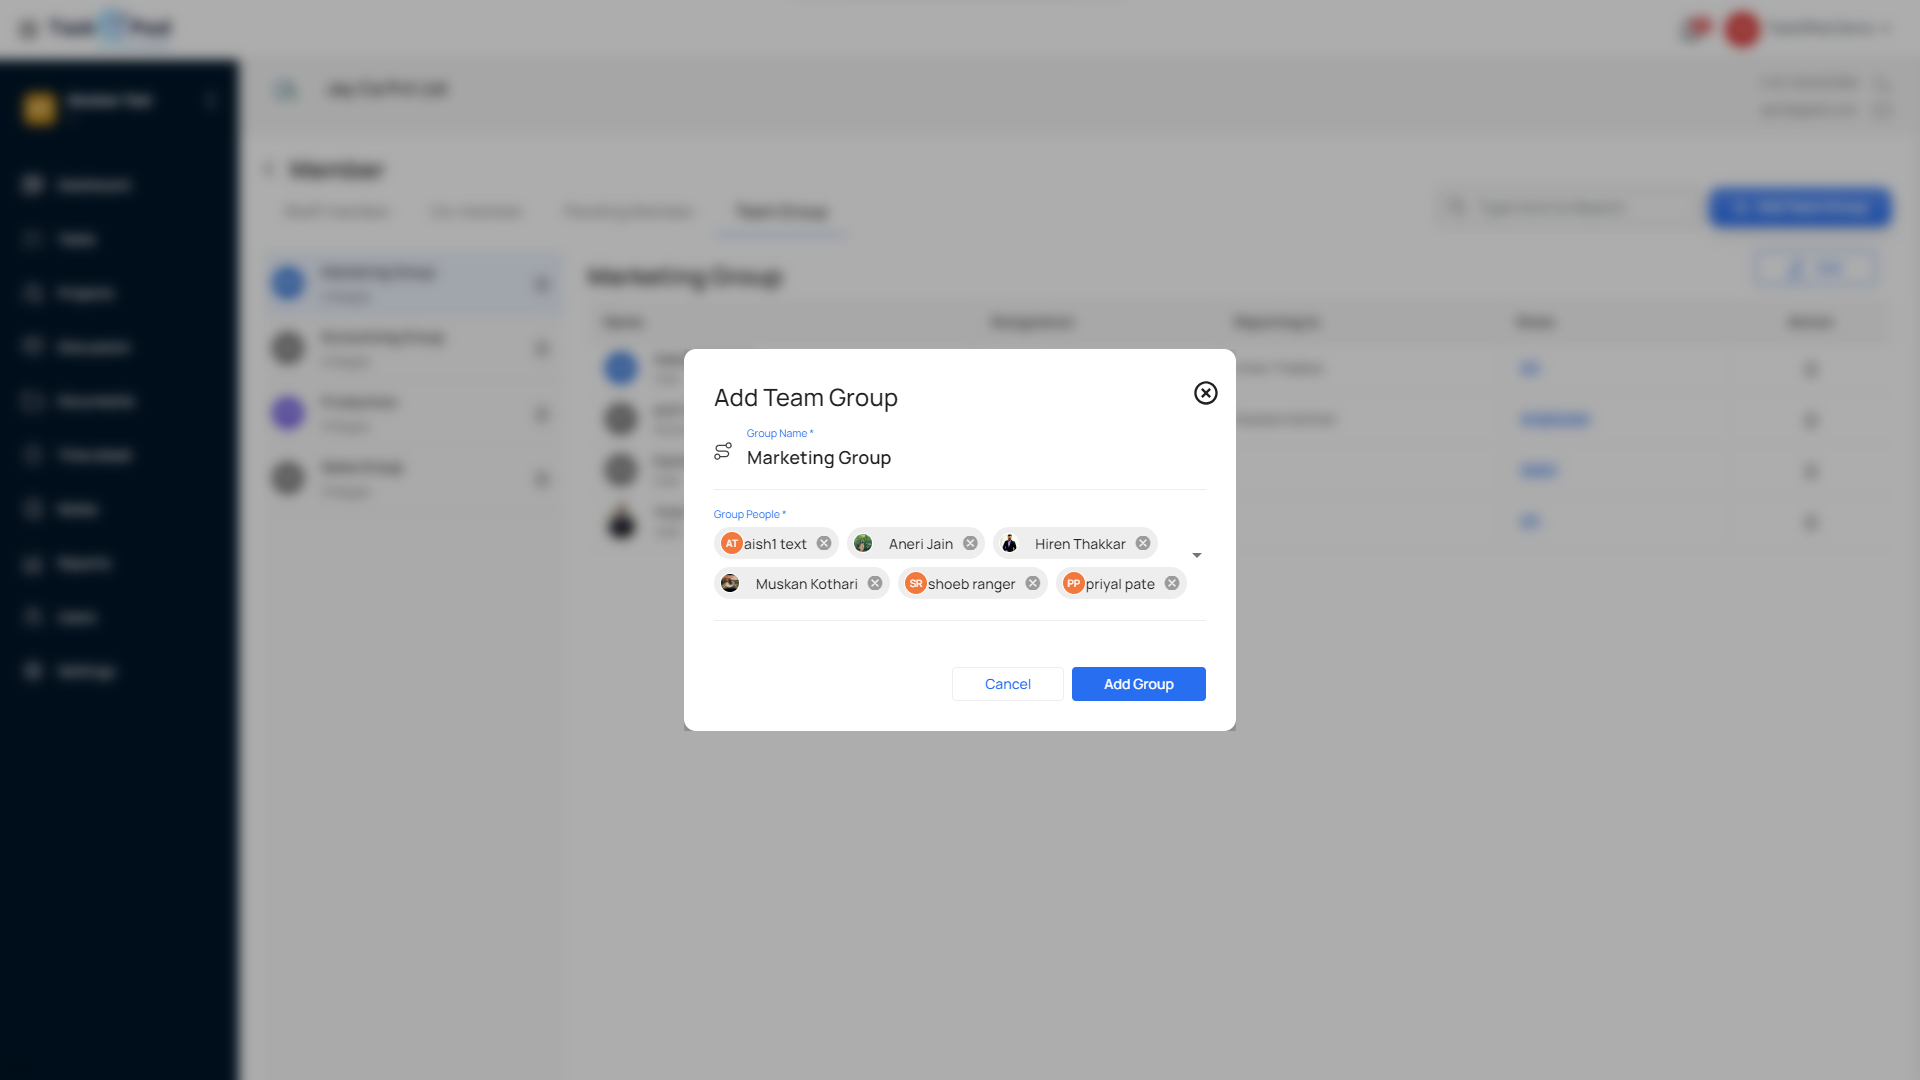This screenshot has height=1080, width=1920.
Task: Click the SR avatar badge
Action: click(x=915, y=583)
